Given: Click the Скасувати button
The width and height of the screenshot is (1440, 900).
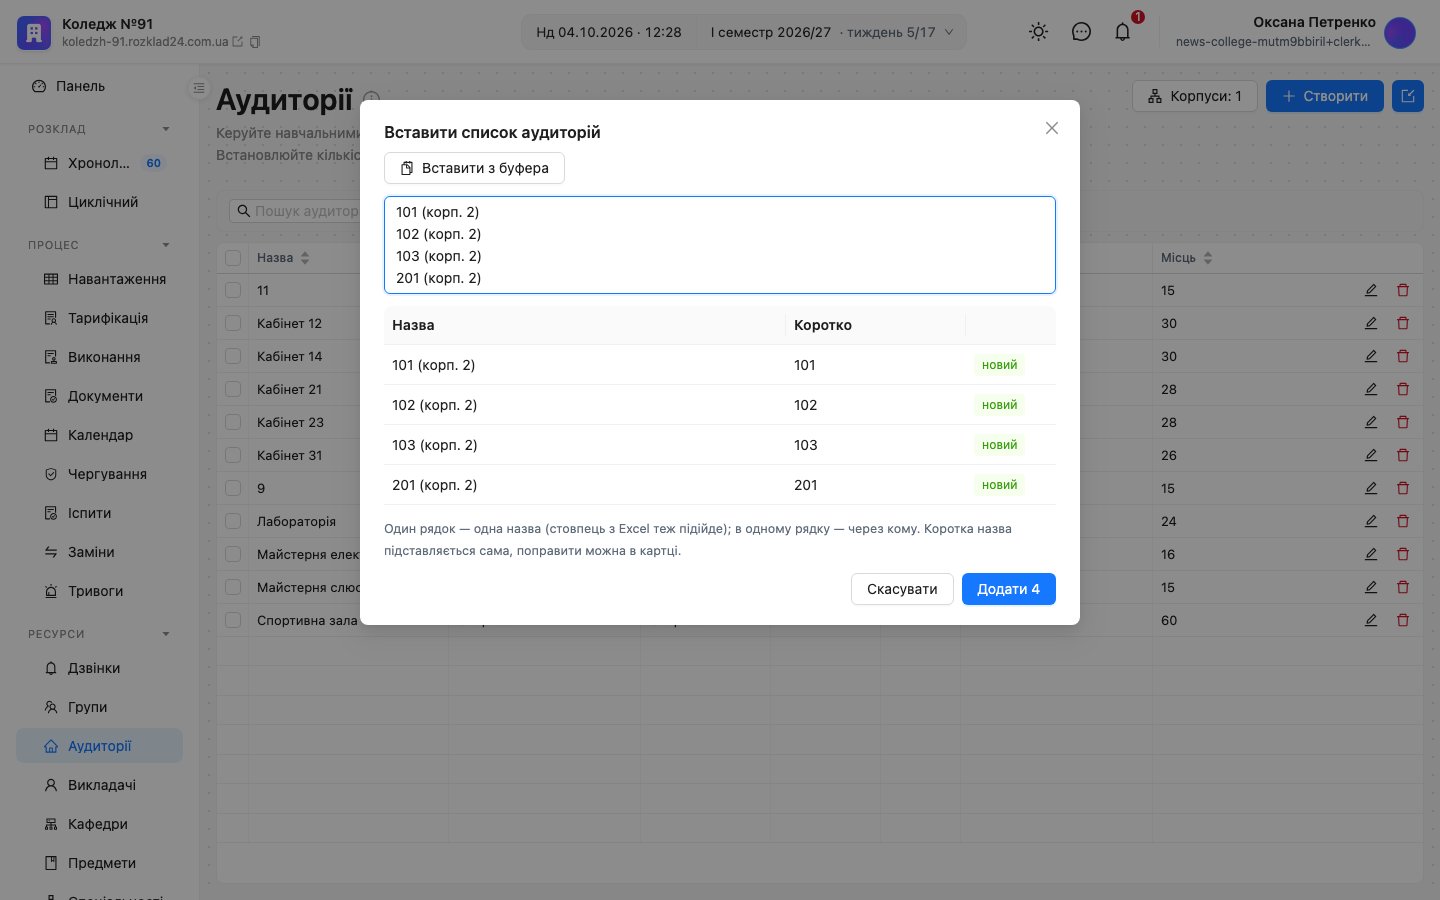Looking at the screenshot, I should (902, 589).
